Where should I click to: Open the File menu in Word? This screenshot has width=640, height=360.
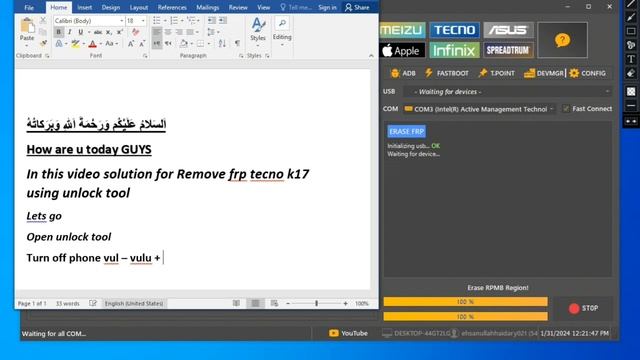pyautogui.click(x=29, y=7)
